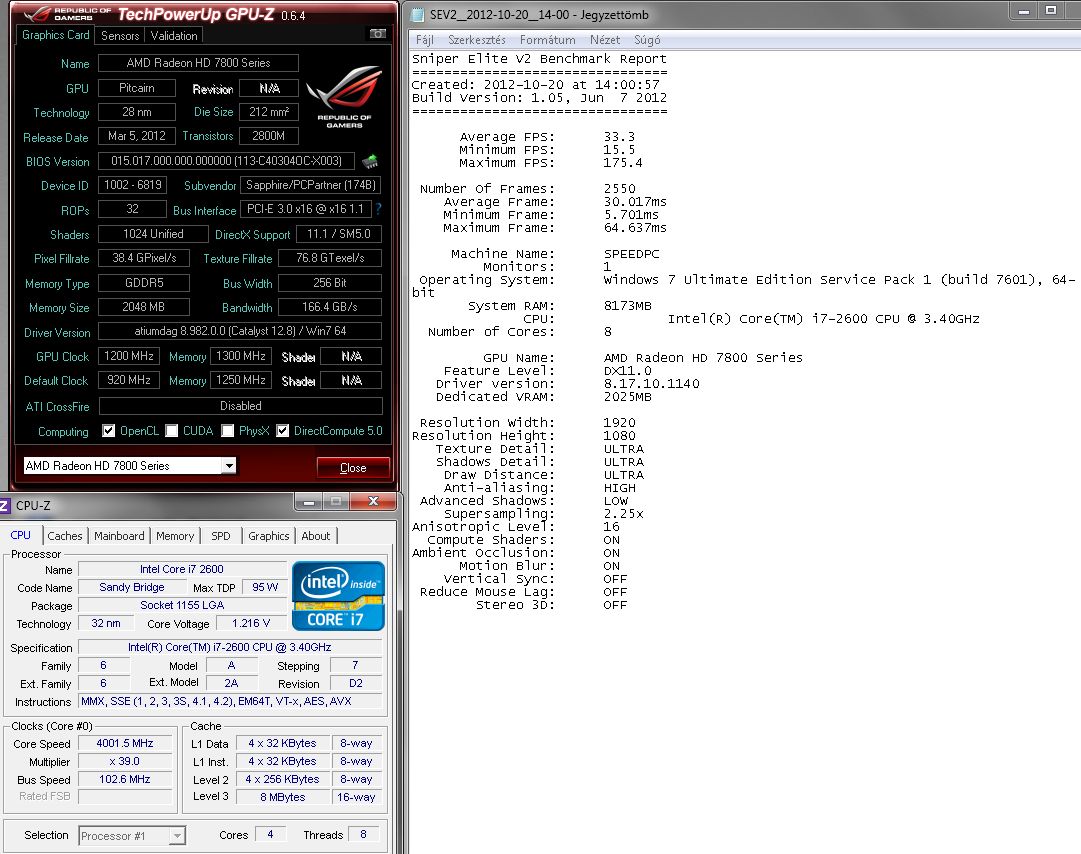Image resolution: width=1081 pixels, height=854 pixels.
Task: Switch to the Sensors tab in GPU-Z
Action: (120, 36)
